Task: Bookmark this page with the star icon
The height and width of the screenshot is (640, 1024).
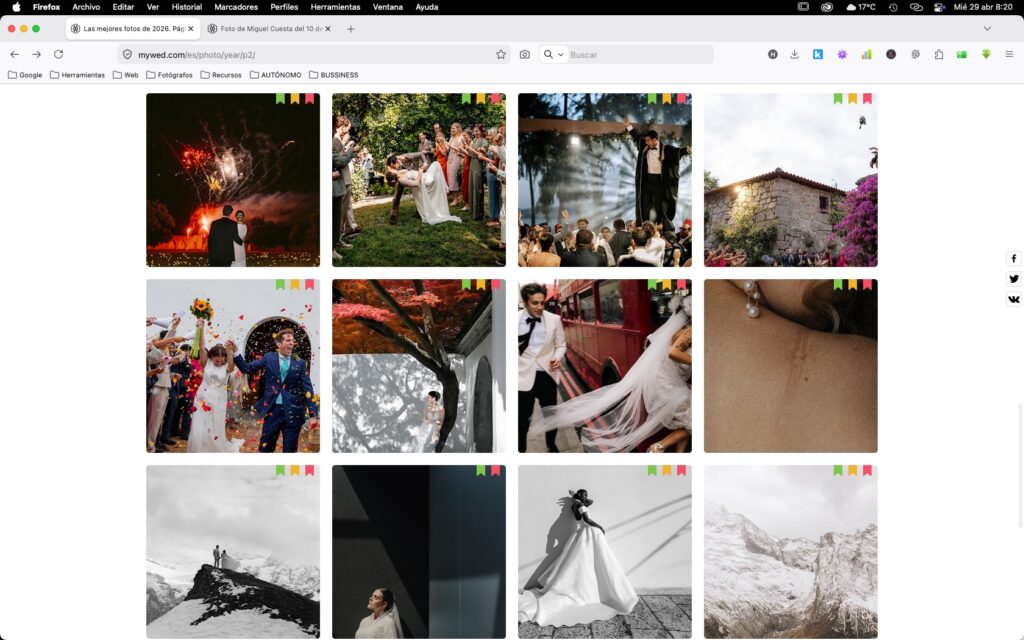Action: click(501, 54)
